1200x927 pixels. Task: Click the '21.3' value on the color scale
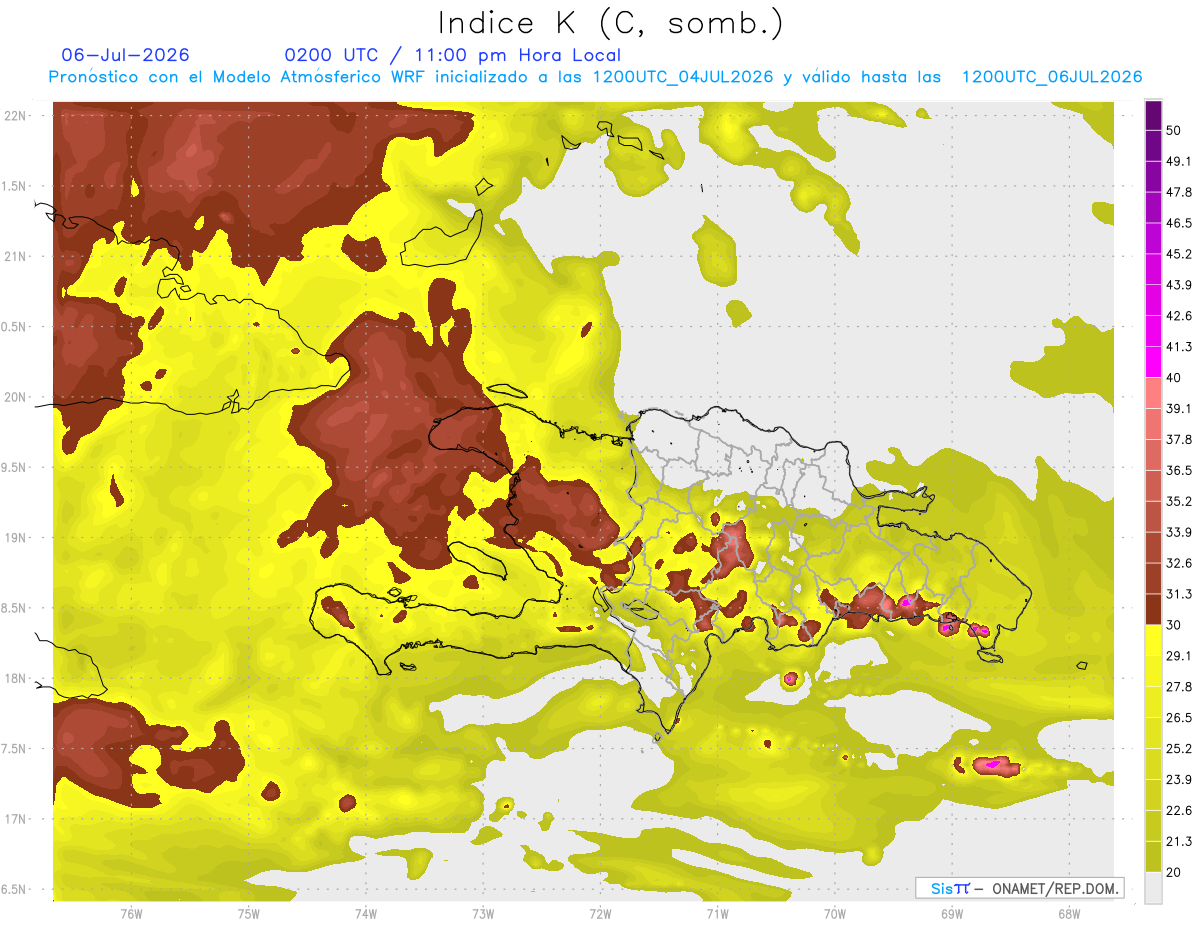click(1179, 841)
